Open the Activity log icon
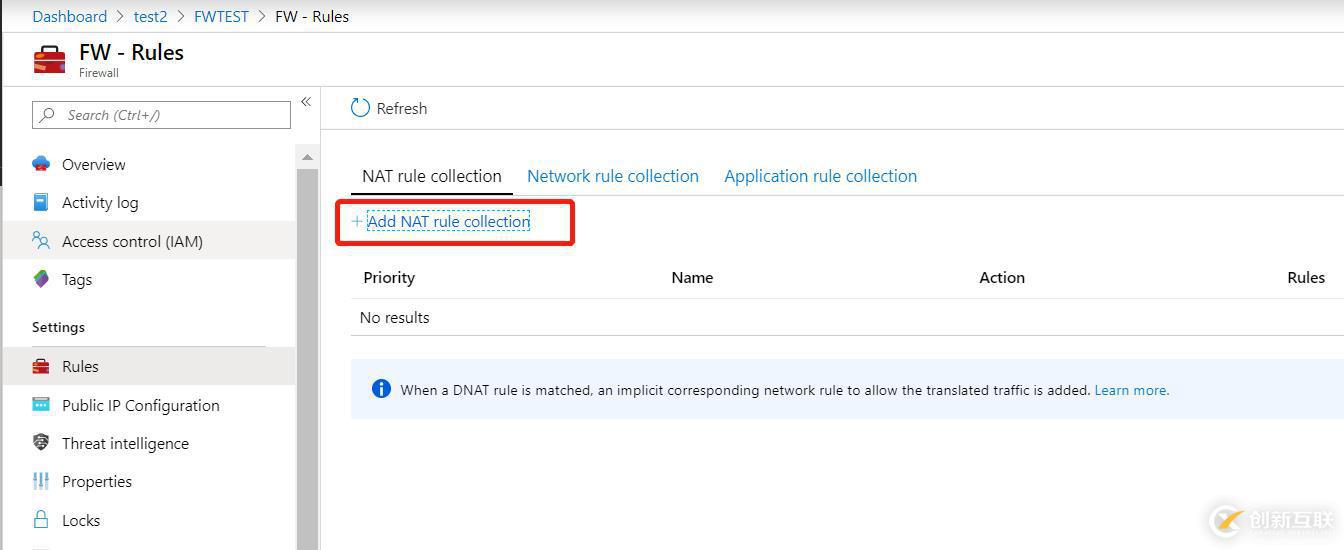The image size is (1344, 550). [41, 202]
